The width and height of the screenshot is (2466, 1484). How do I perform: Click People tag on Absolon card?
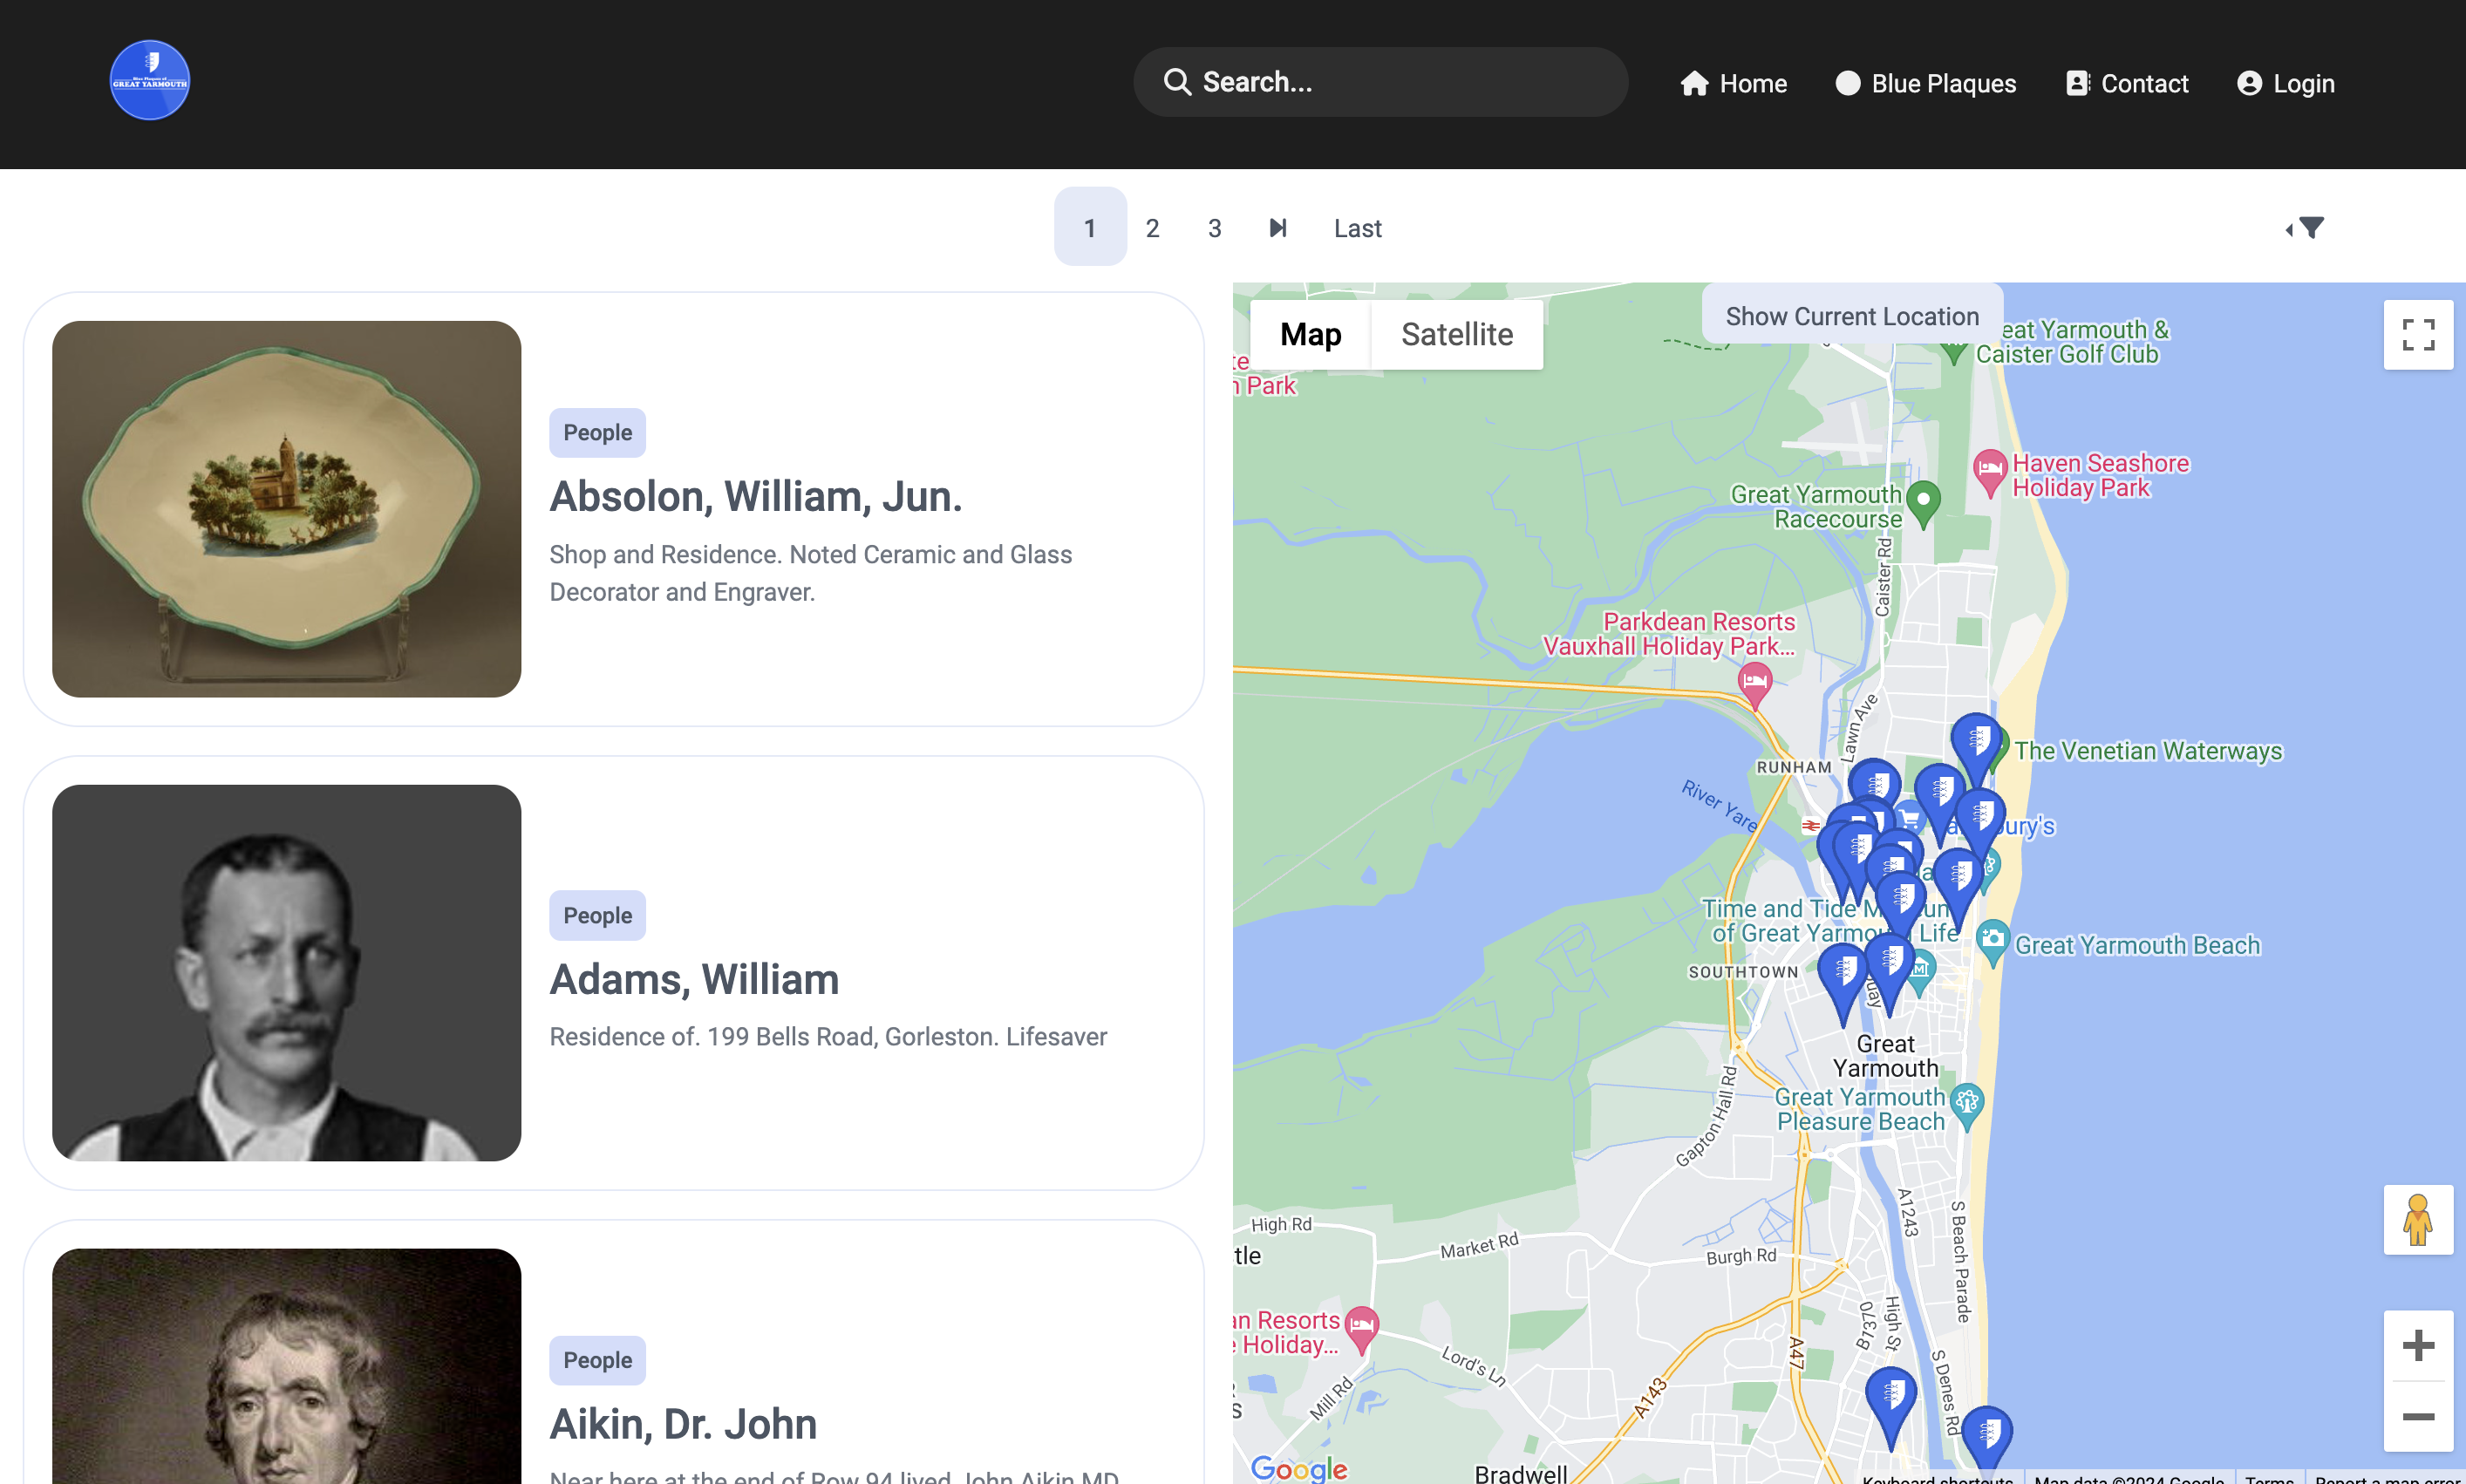click(x=597, y=433)
